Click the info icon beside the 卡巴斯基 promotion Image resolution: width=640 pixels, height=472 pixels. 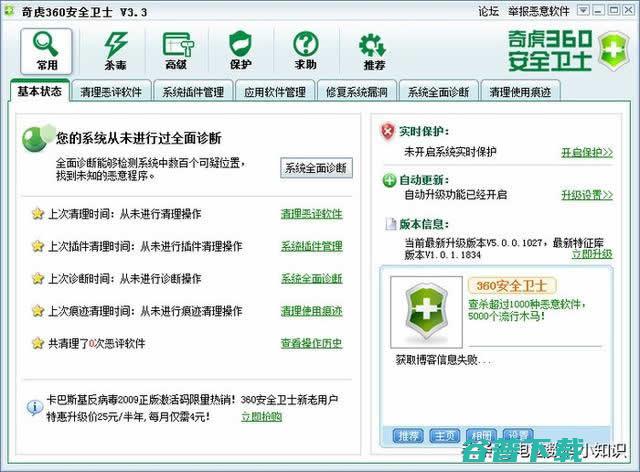(34, 407)
